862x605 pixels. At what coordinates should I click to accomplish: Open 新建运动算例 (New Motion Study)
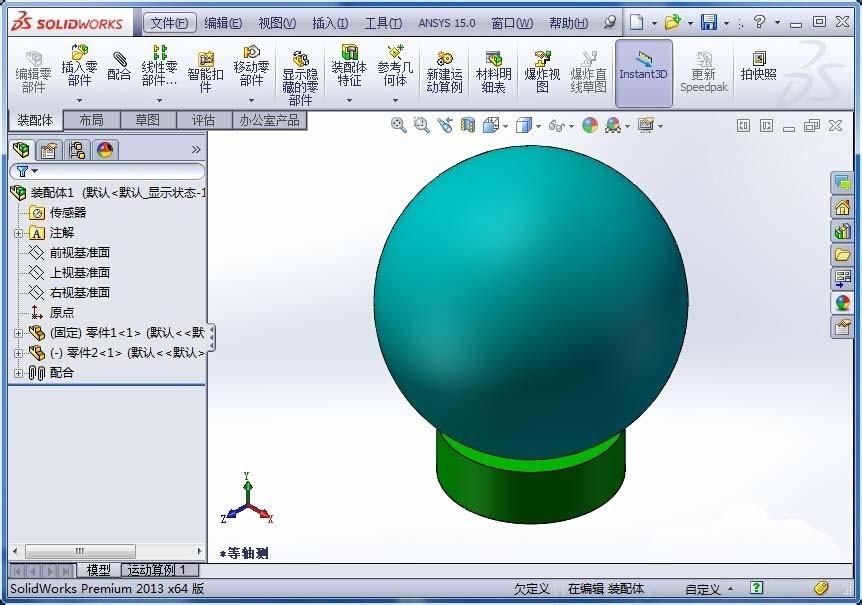click(x=443, y=70)
